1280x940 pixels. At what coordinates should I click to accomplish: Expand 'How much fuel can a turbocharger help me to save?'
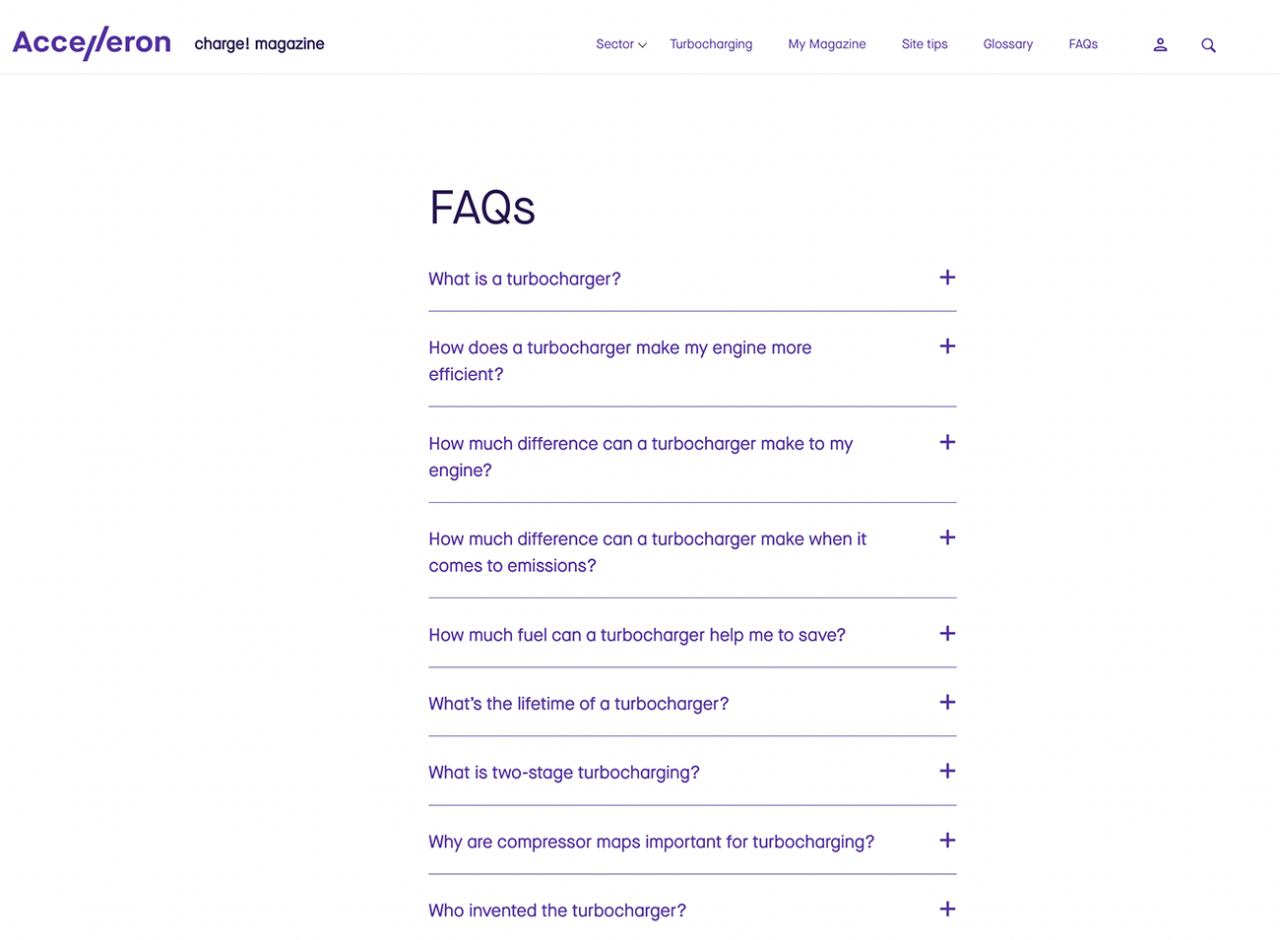637,635
